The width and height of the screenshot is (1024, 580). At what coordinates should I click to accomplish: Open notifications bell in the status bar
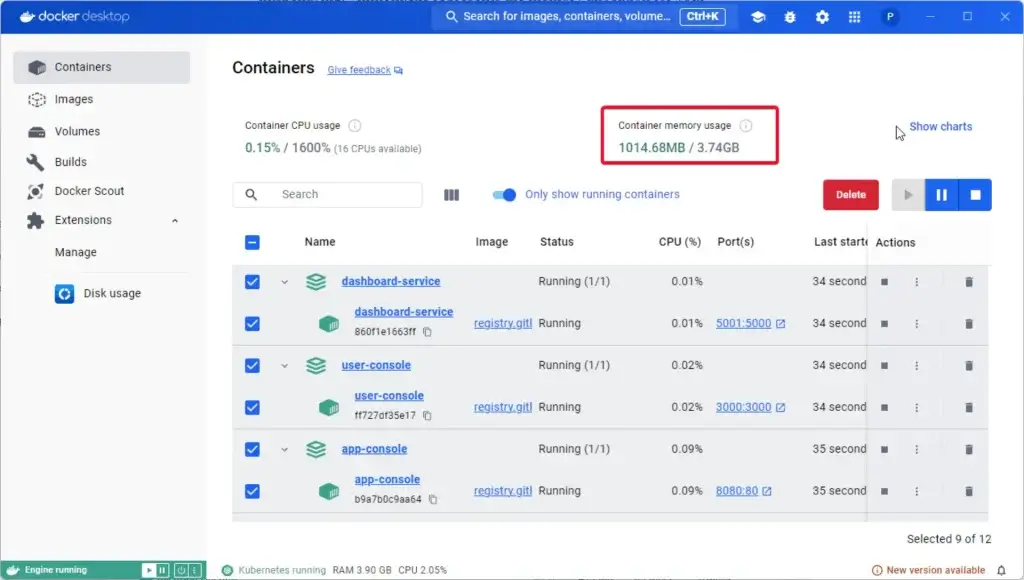coord(1001,570)
